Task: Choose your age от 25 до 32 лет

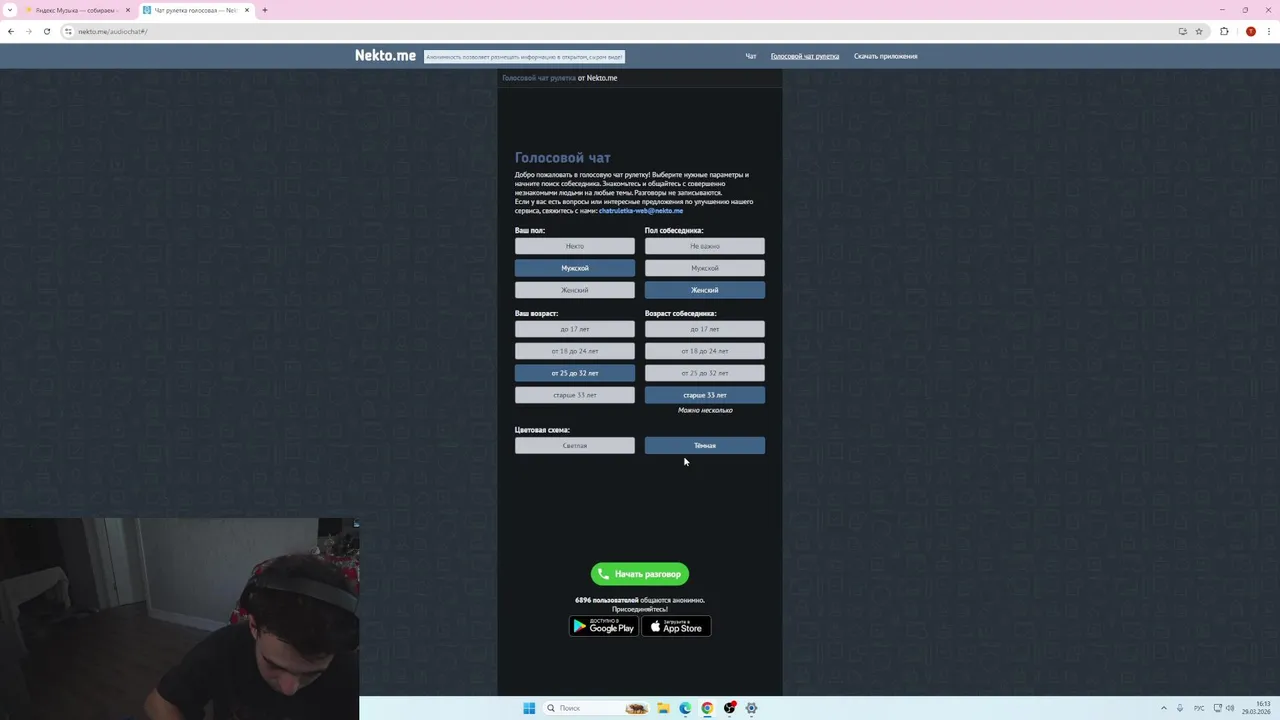Action: pyautogui.click(x=575, y=373)
